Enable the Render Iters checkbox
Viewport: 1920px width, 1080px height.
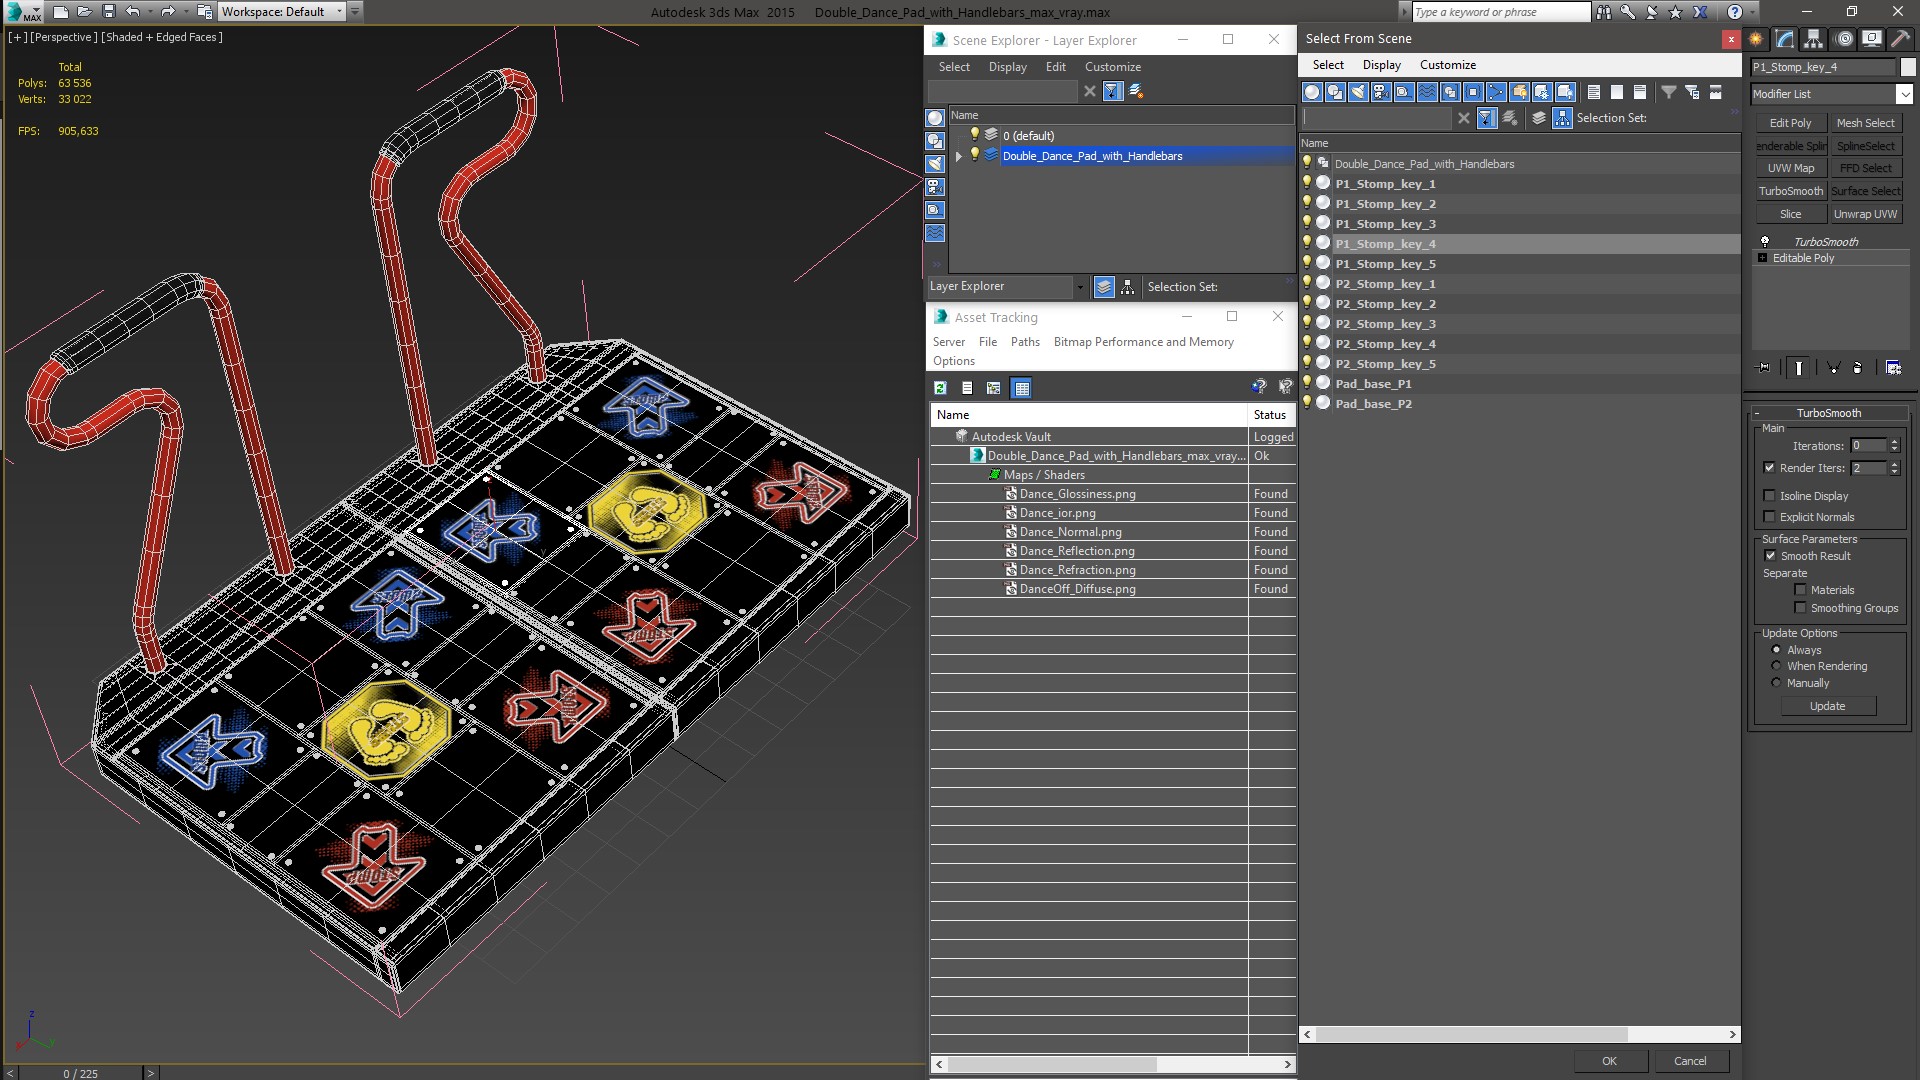coord(1769,468)
